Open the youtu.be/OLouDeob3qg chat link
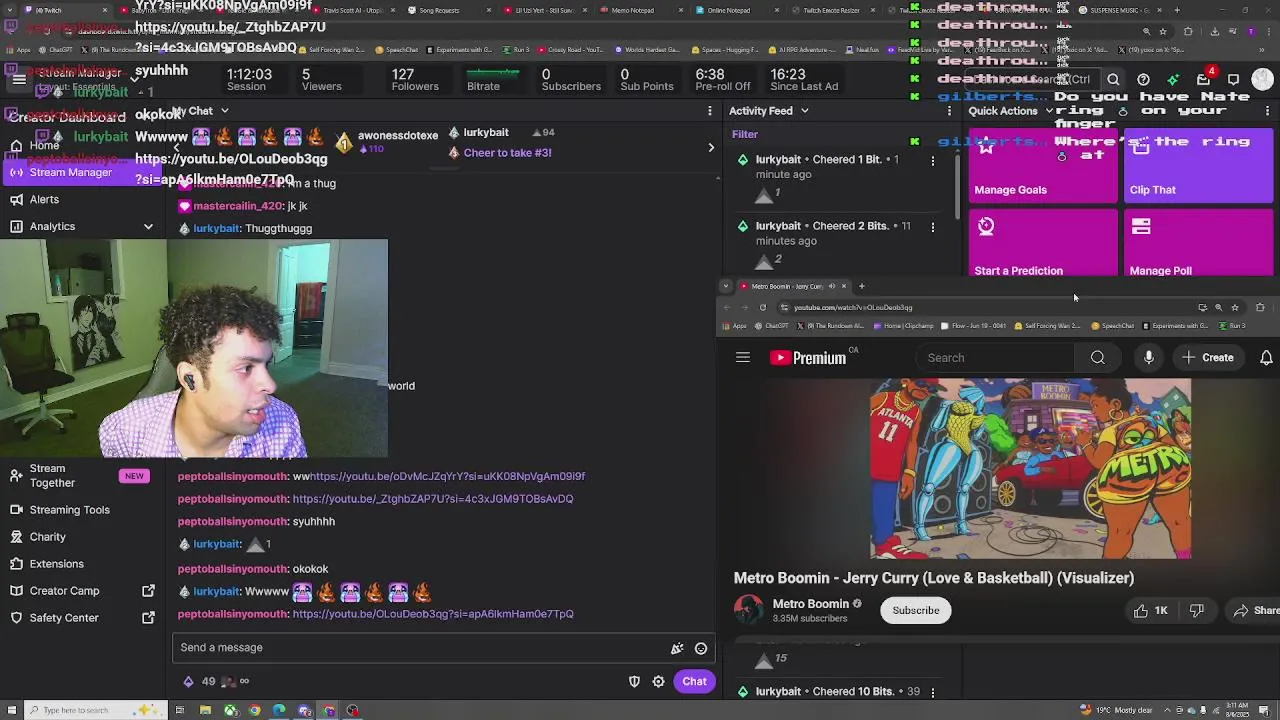This screenshot has height=720, width=1280. tap(433, 614)
